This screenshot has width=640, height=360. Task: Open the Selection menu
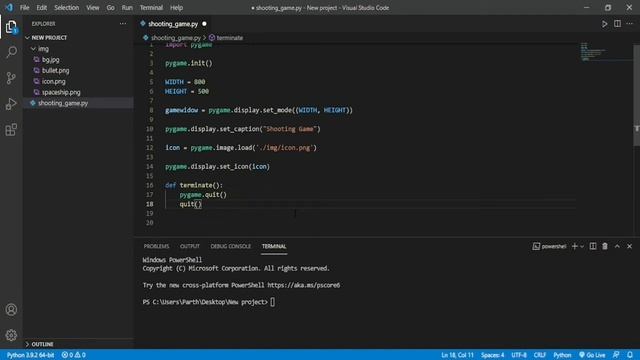coord(67,8)
